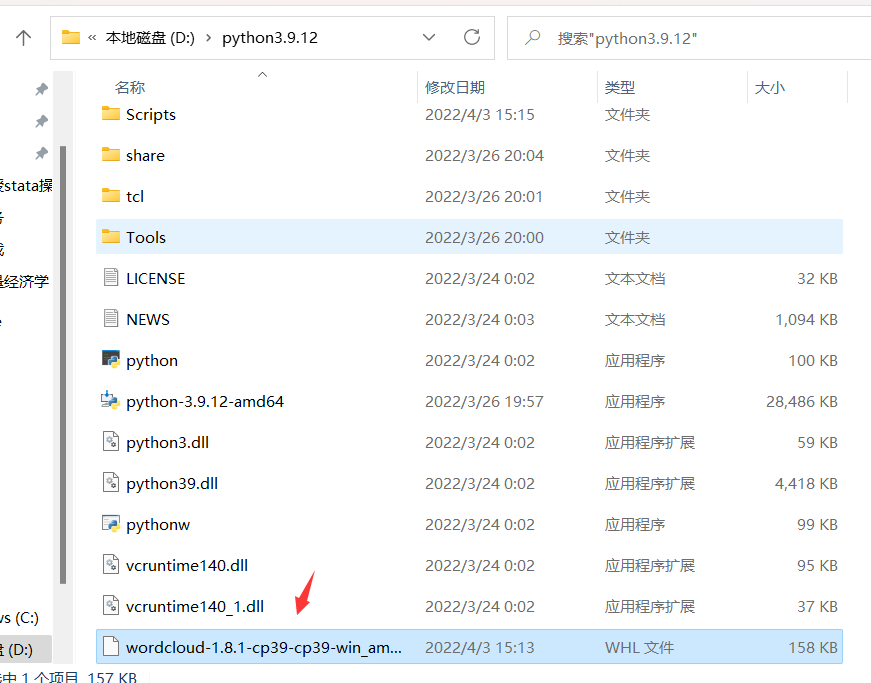Click the folder icon in address bar

coord(71,37)
